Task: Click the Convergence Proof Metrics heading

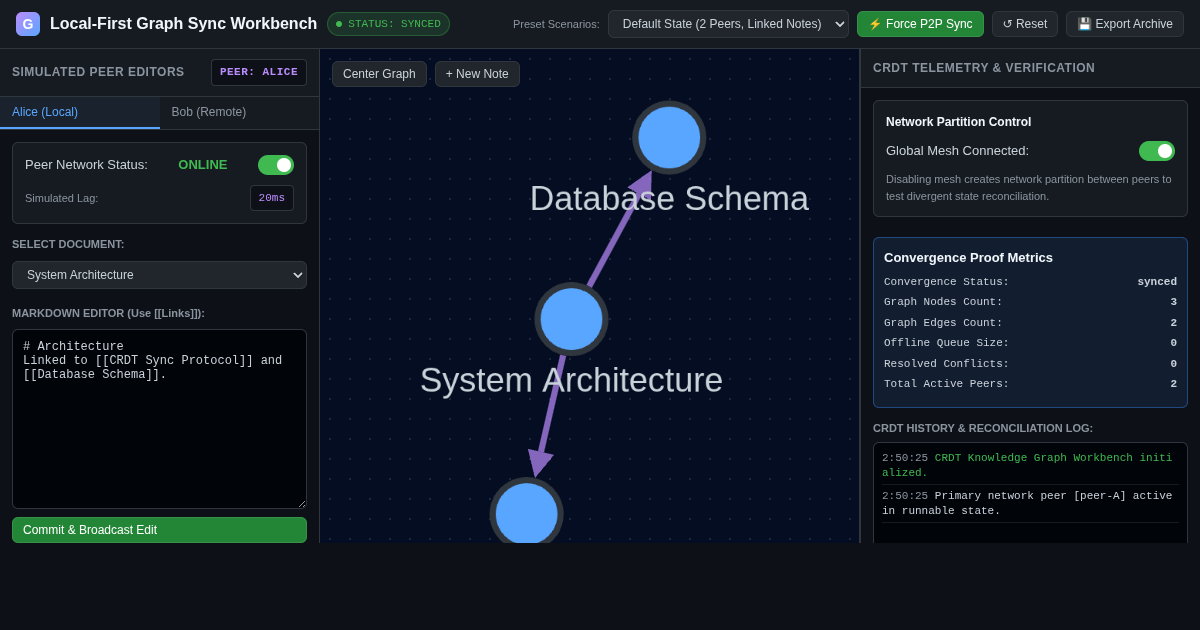Action: click(968, 257)
